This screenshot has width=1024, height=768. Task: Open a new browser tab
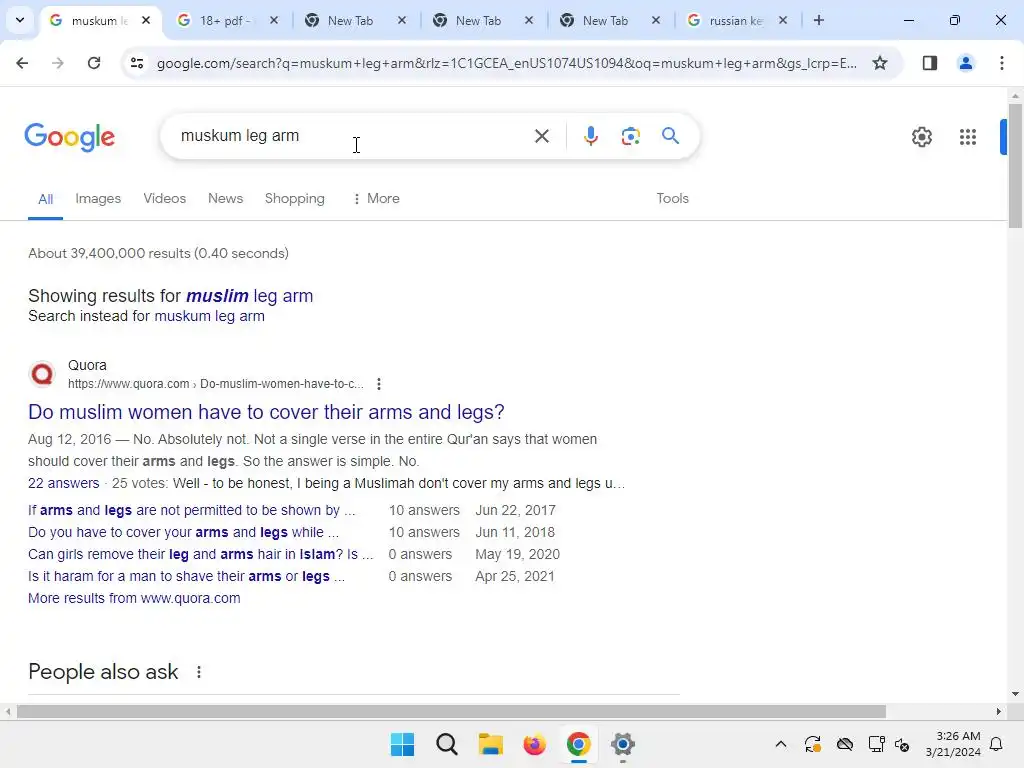pyautogui.click(x=818, y=20)
